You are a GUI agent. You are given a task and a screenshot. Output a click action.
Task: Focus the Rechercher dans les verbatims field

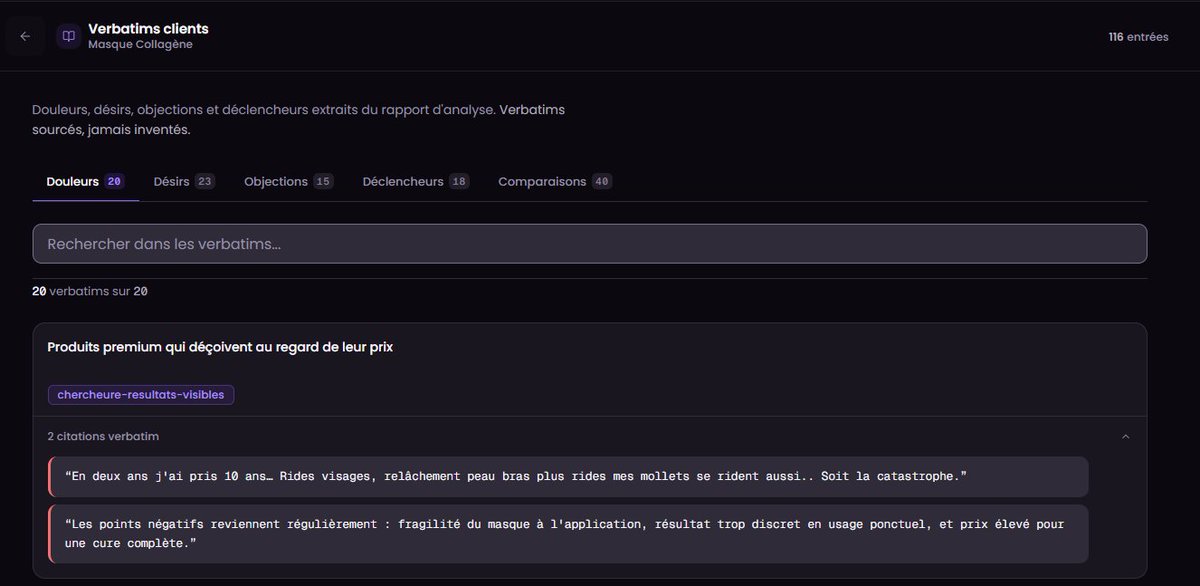tap(590, 244)
